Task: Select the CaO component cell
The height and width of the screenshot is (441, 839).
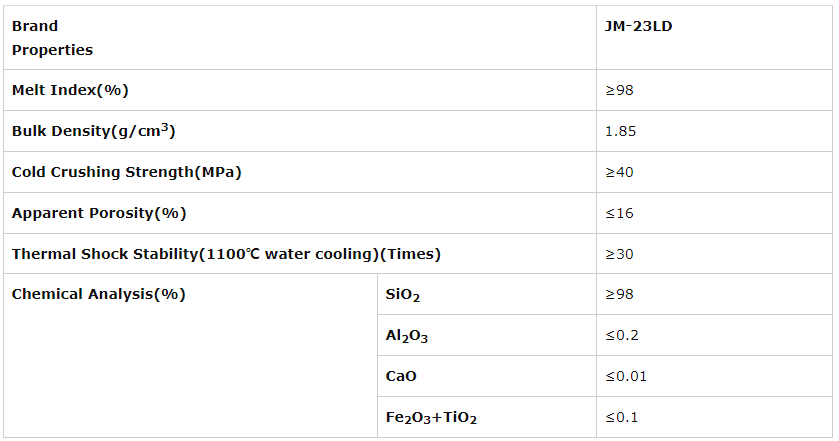Action: point(401,376)
